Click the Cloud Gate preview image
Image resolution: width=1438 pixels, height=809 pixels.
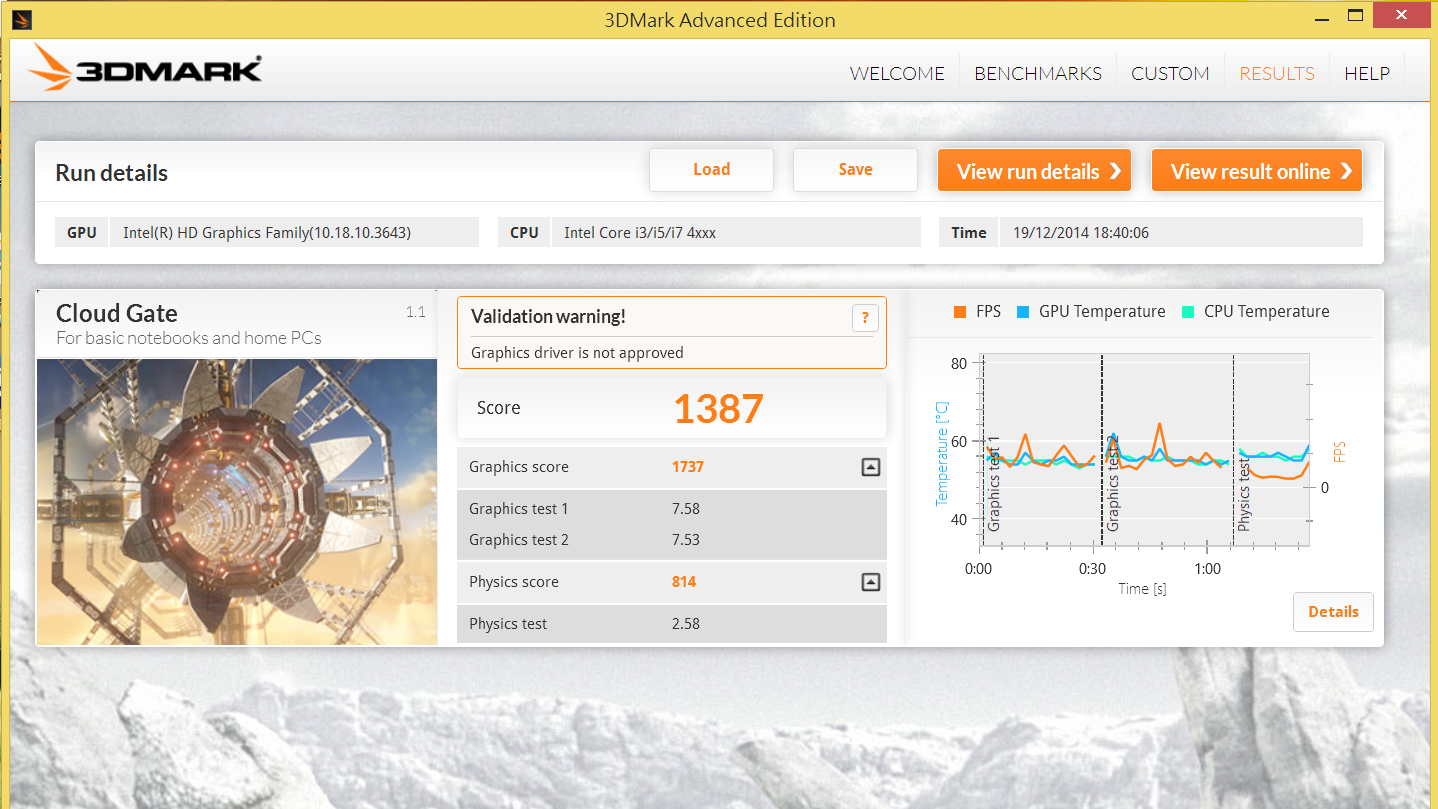pos(237,501)
